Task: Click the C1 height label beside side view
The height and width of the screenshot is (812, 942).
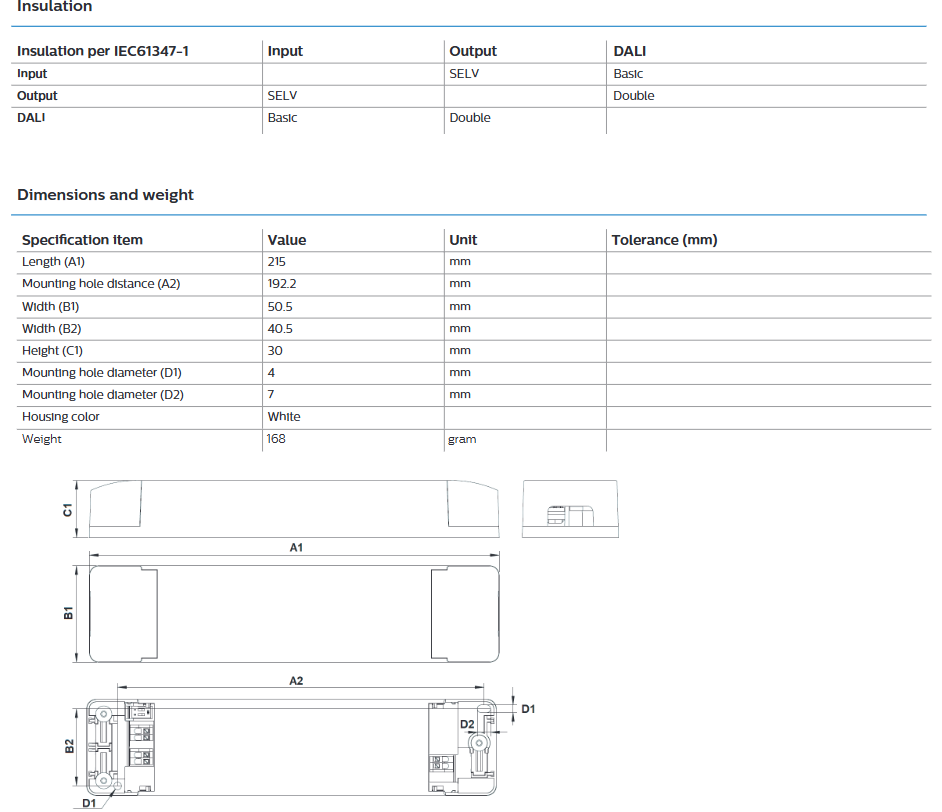Action: coord(67,510)
